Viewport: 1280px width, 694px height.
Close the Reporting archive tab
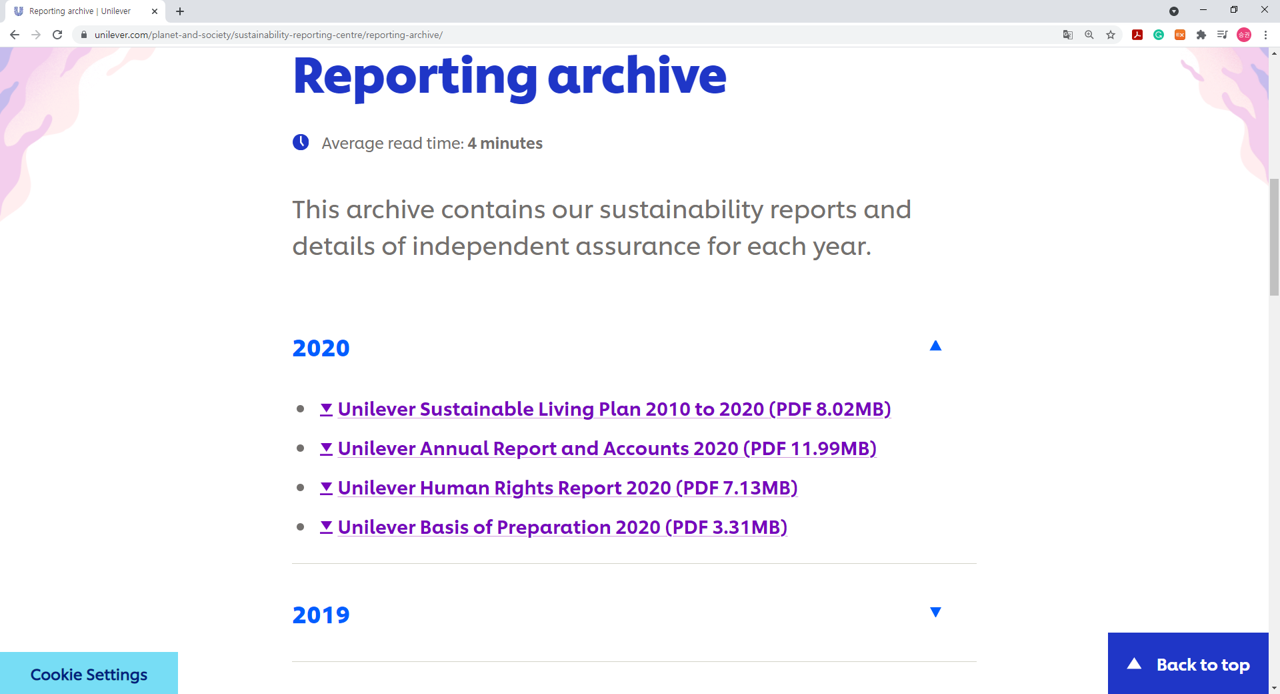tap(155, 11)
